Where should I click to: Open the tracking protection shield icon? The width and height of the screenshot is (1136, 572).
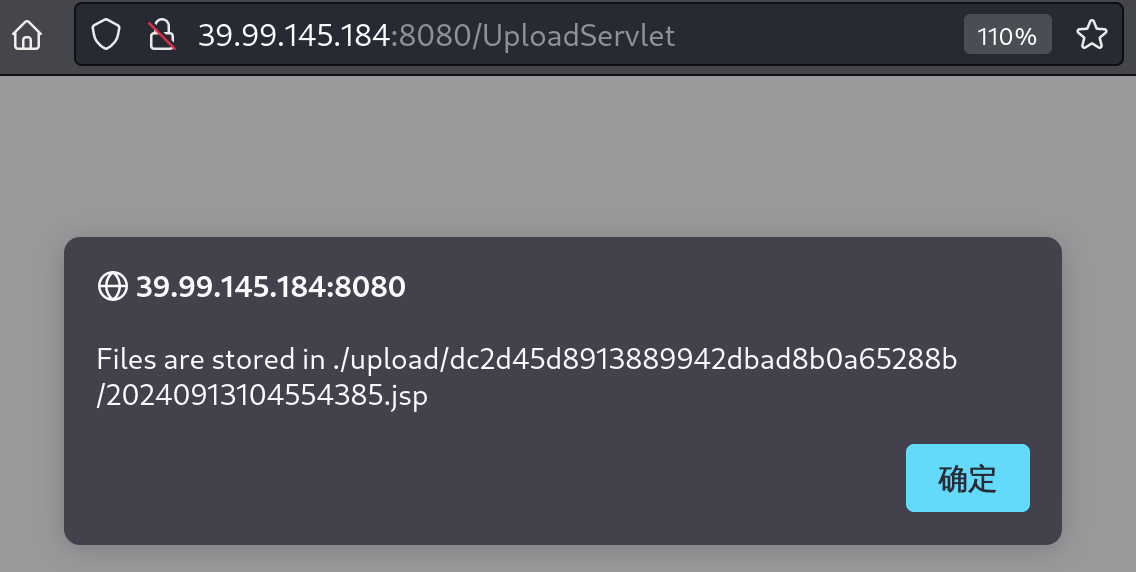pyautogui.click(x=106, y=37)
